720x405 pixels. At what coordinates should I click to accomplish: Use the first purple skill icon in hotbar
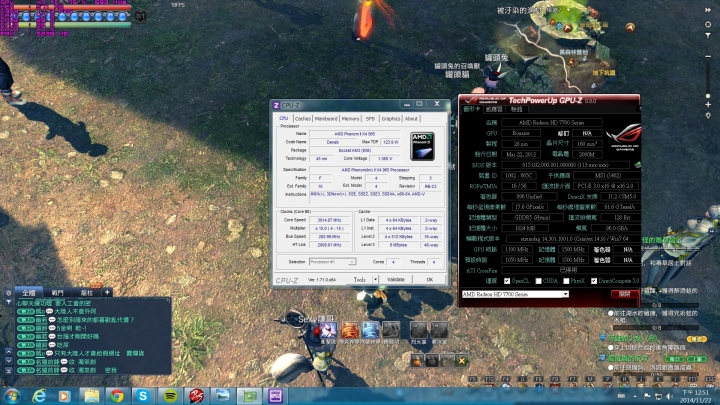[x=328, y=331]
